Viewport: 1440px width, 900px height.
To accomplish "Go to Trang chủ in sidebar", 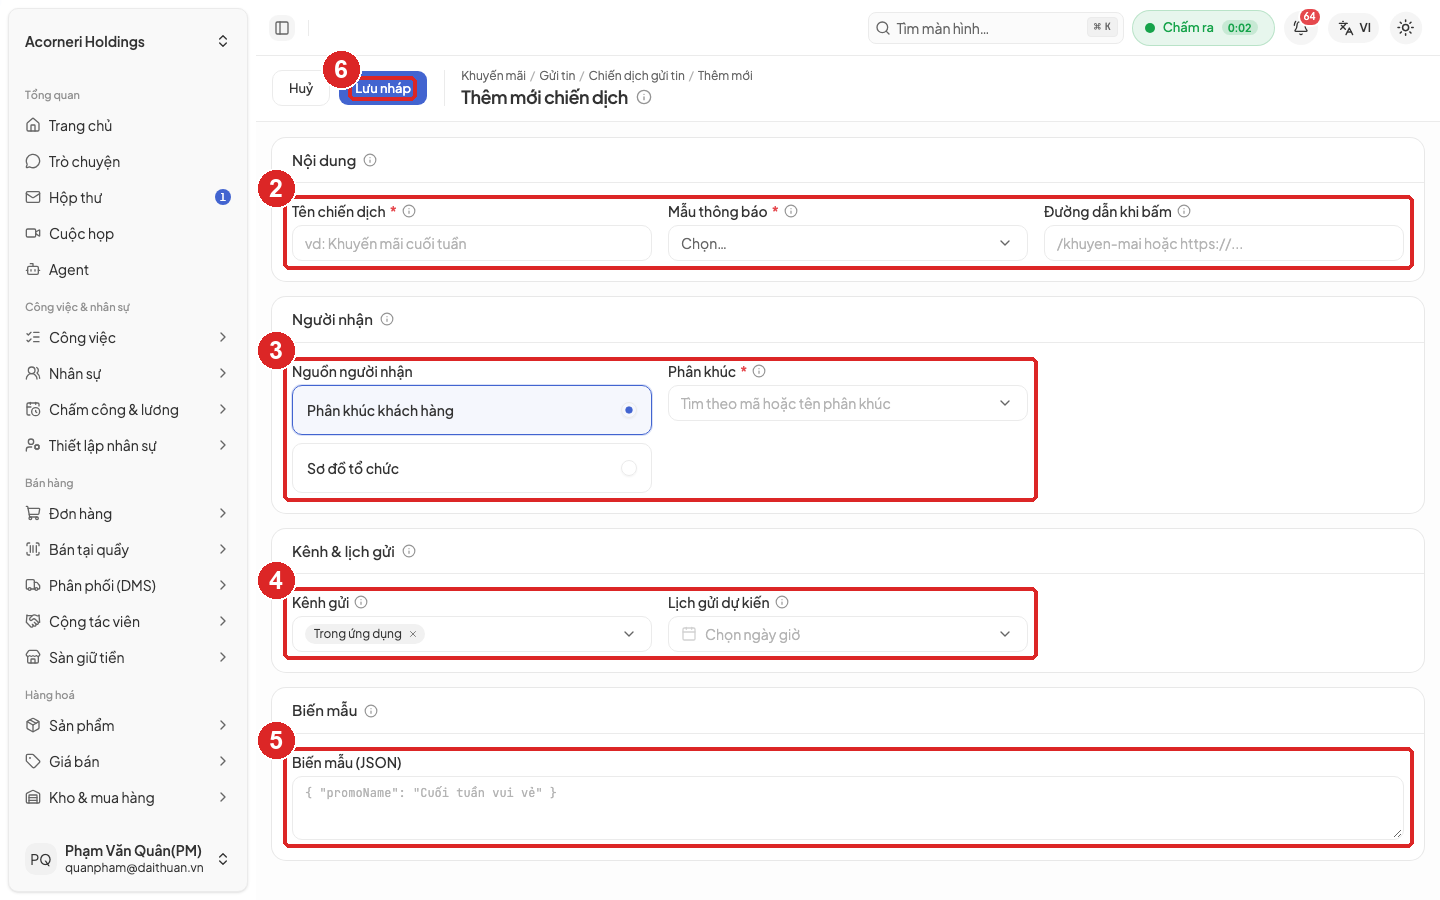I will tap(128, 125).
